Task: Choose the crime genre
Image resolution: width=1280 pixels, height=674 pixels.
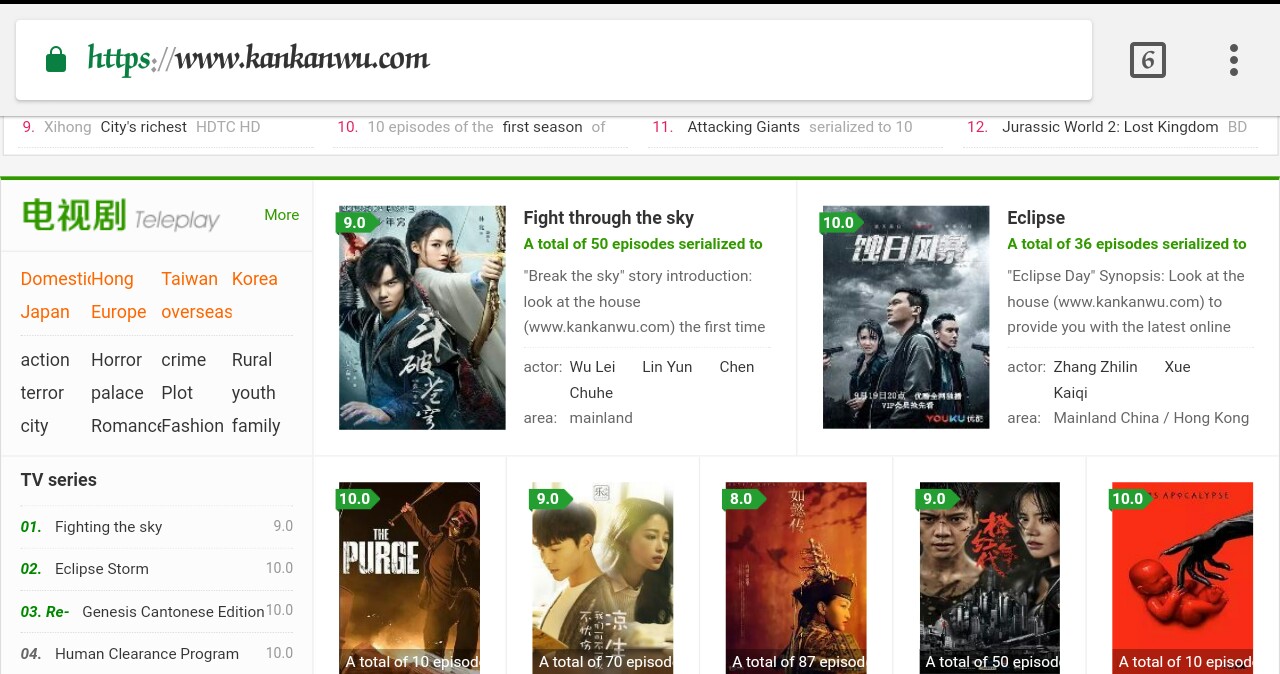Action: click(x=183, y=360)
